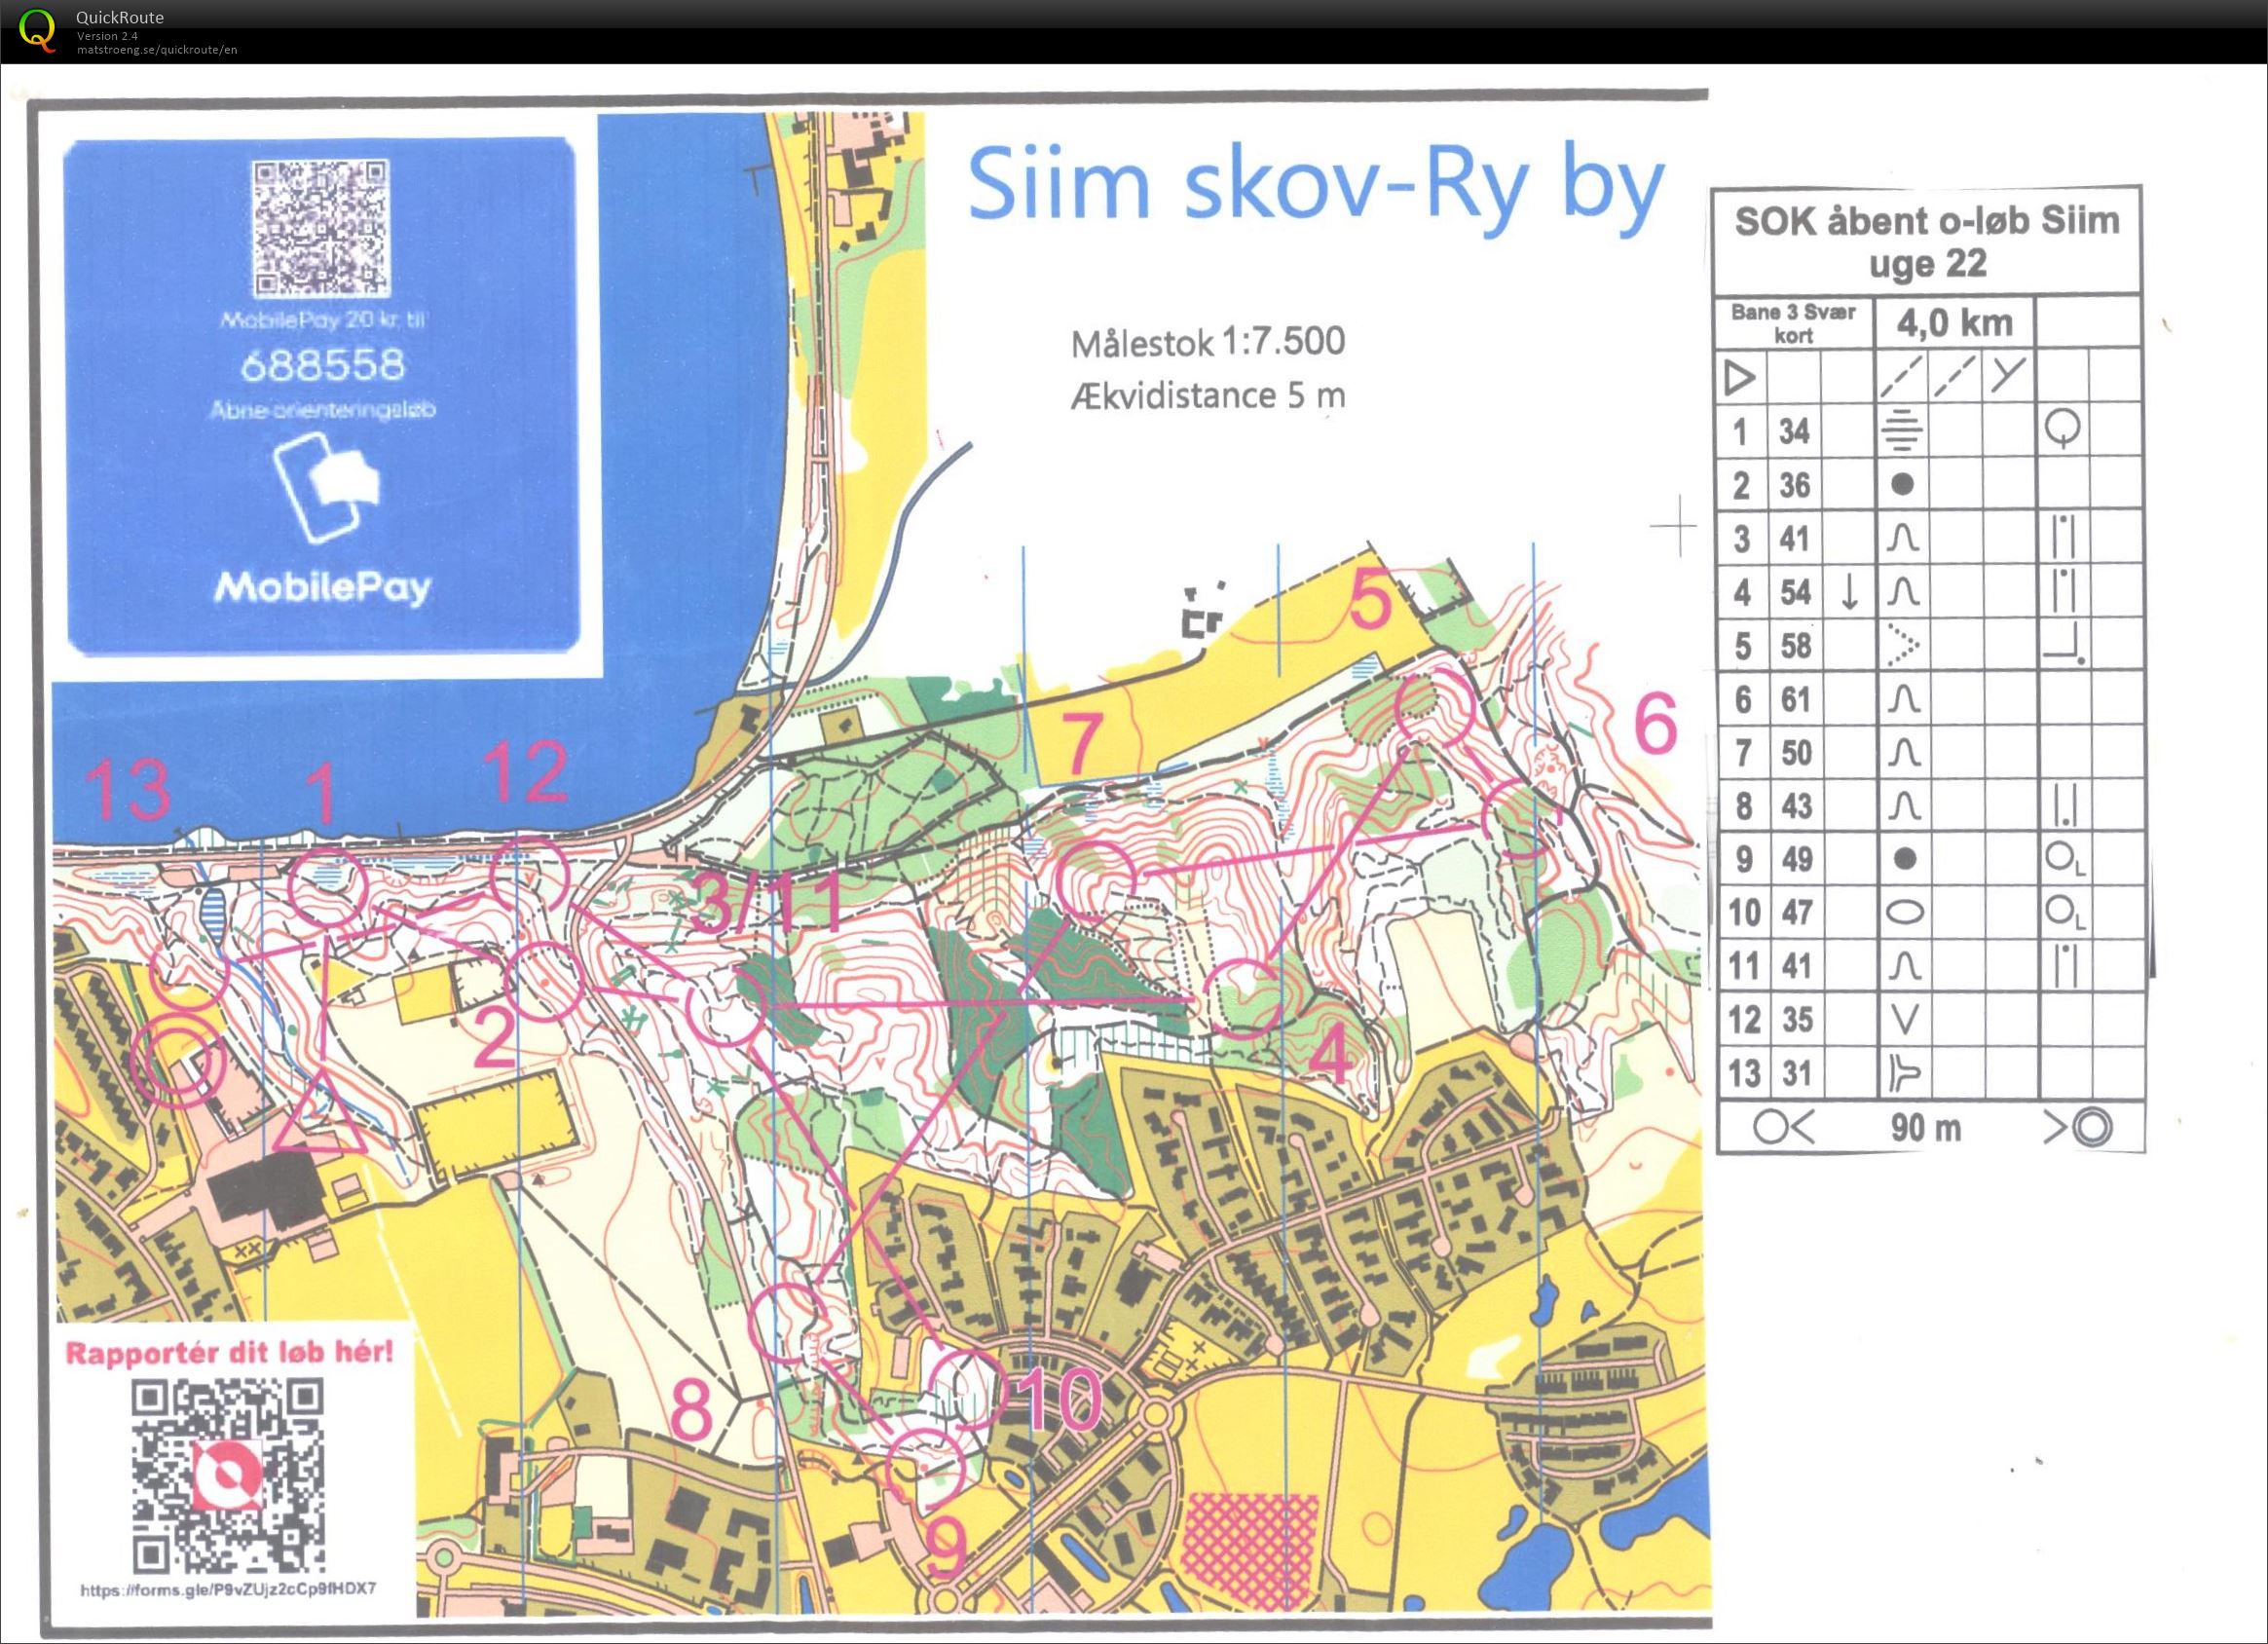The width and height of the screenshot is (2268, 1644).
Task: Click the filled dot symbol in row 9
Action: (1905, 859)
